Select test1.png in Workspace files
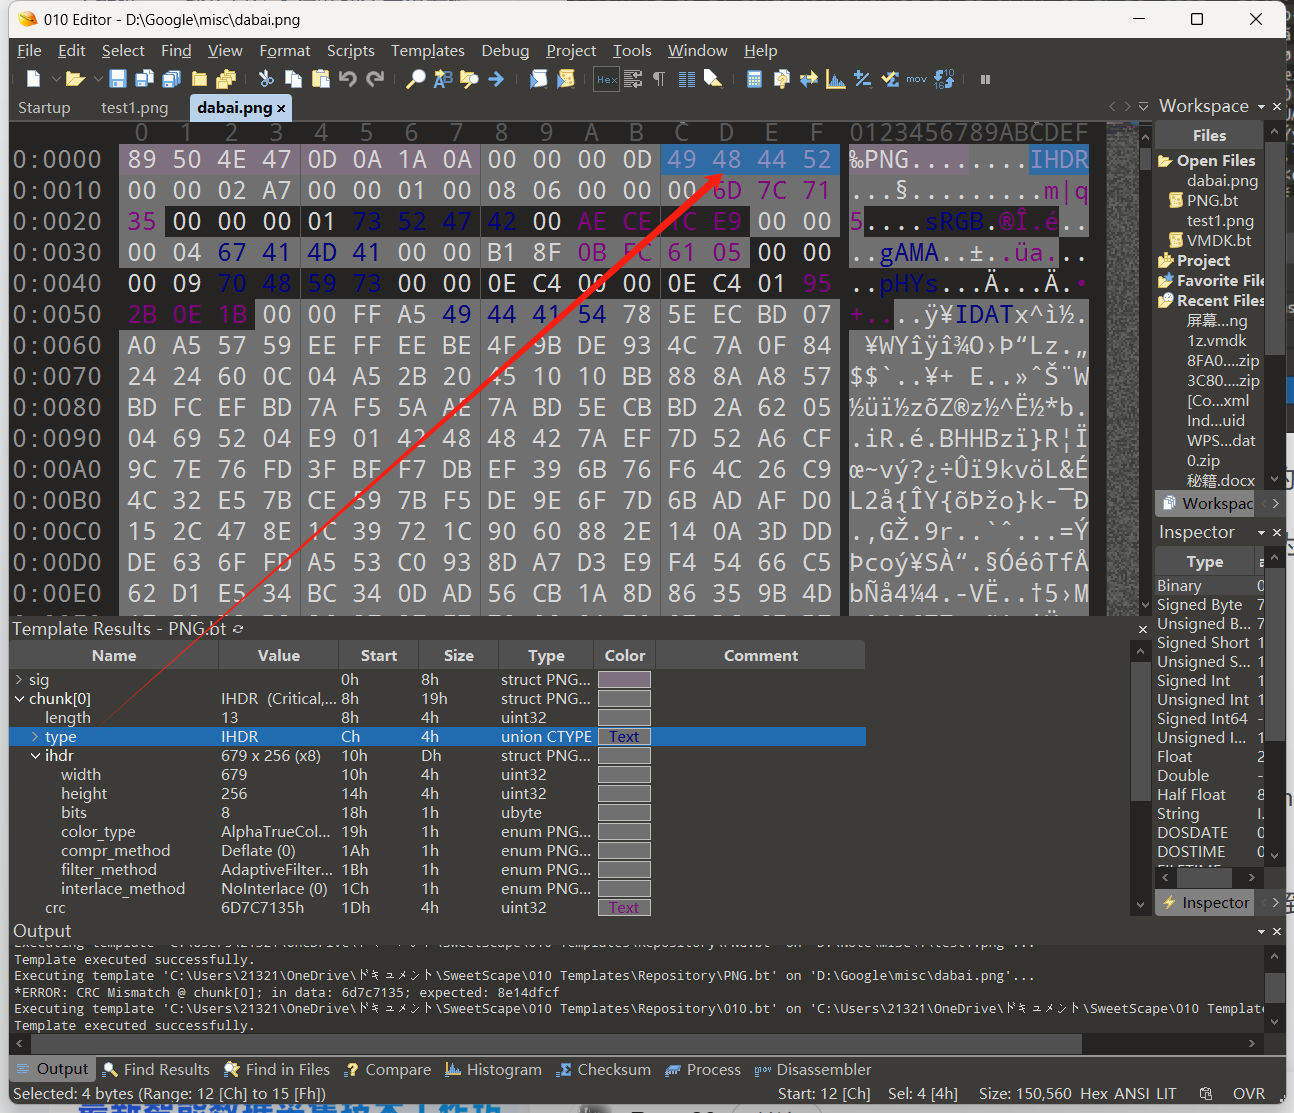This screenshot has width=1294, height=1113. (x=1219, y=221)
